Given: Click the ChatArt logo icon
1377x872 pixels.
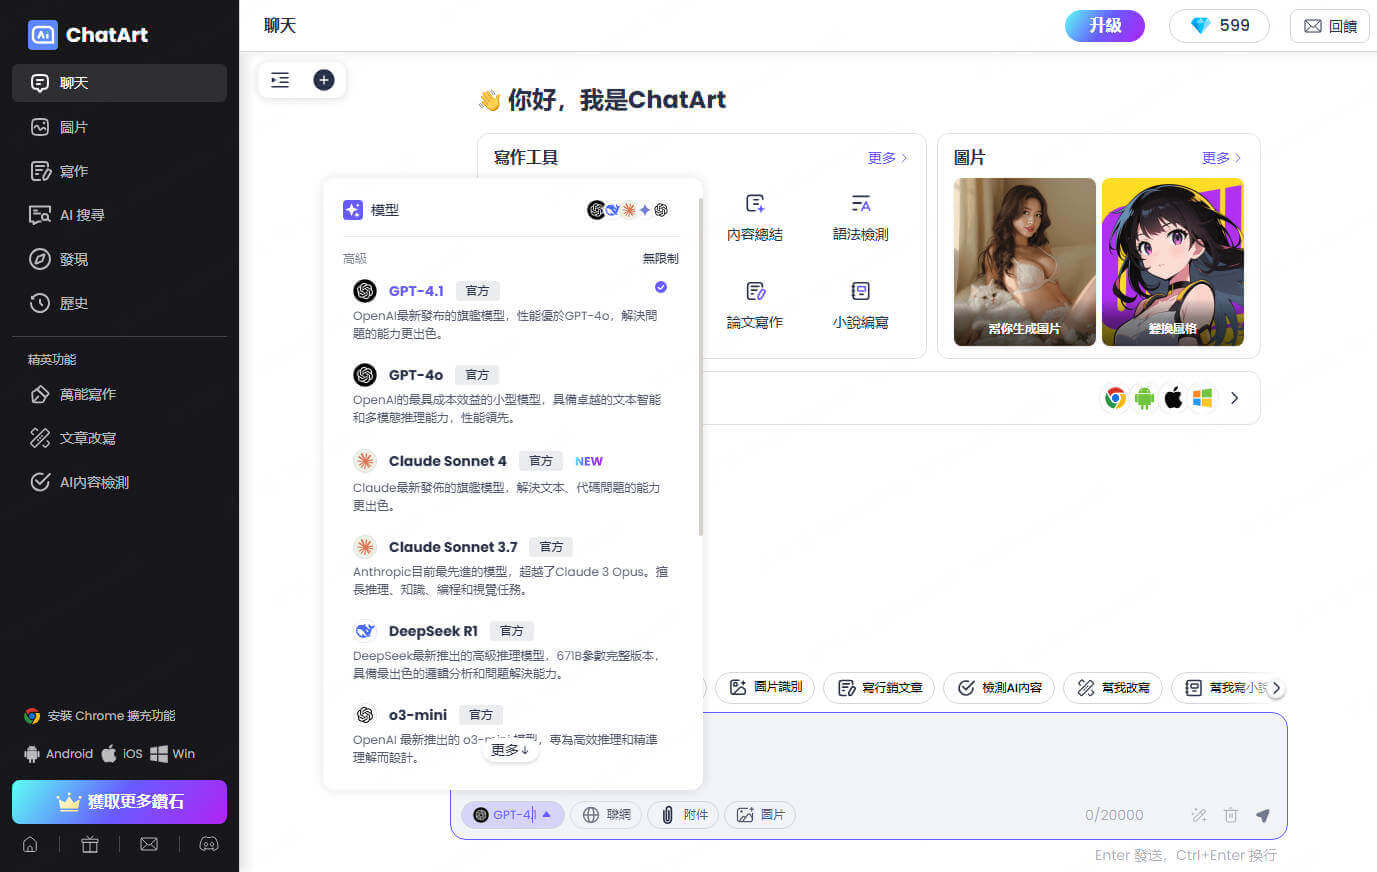Looking at the screenshot, I should click(x=43, y=35).
